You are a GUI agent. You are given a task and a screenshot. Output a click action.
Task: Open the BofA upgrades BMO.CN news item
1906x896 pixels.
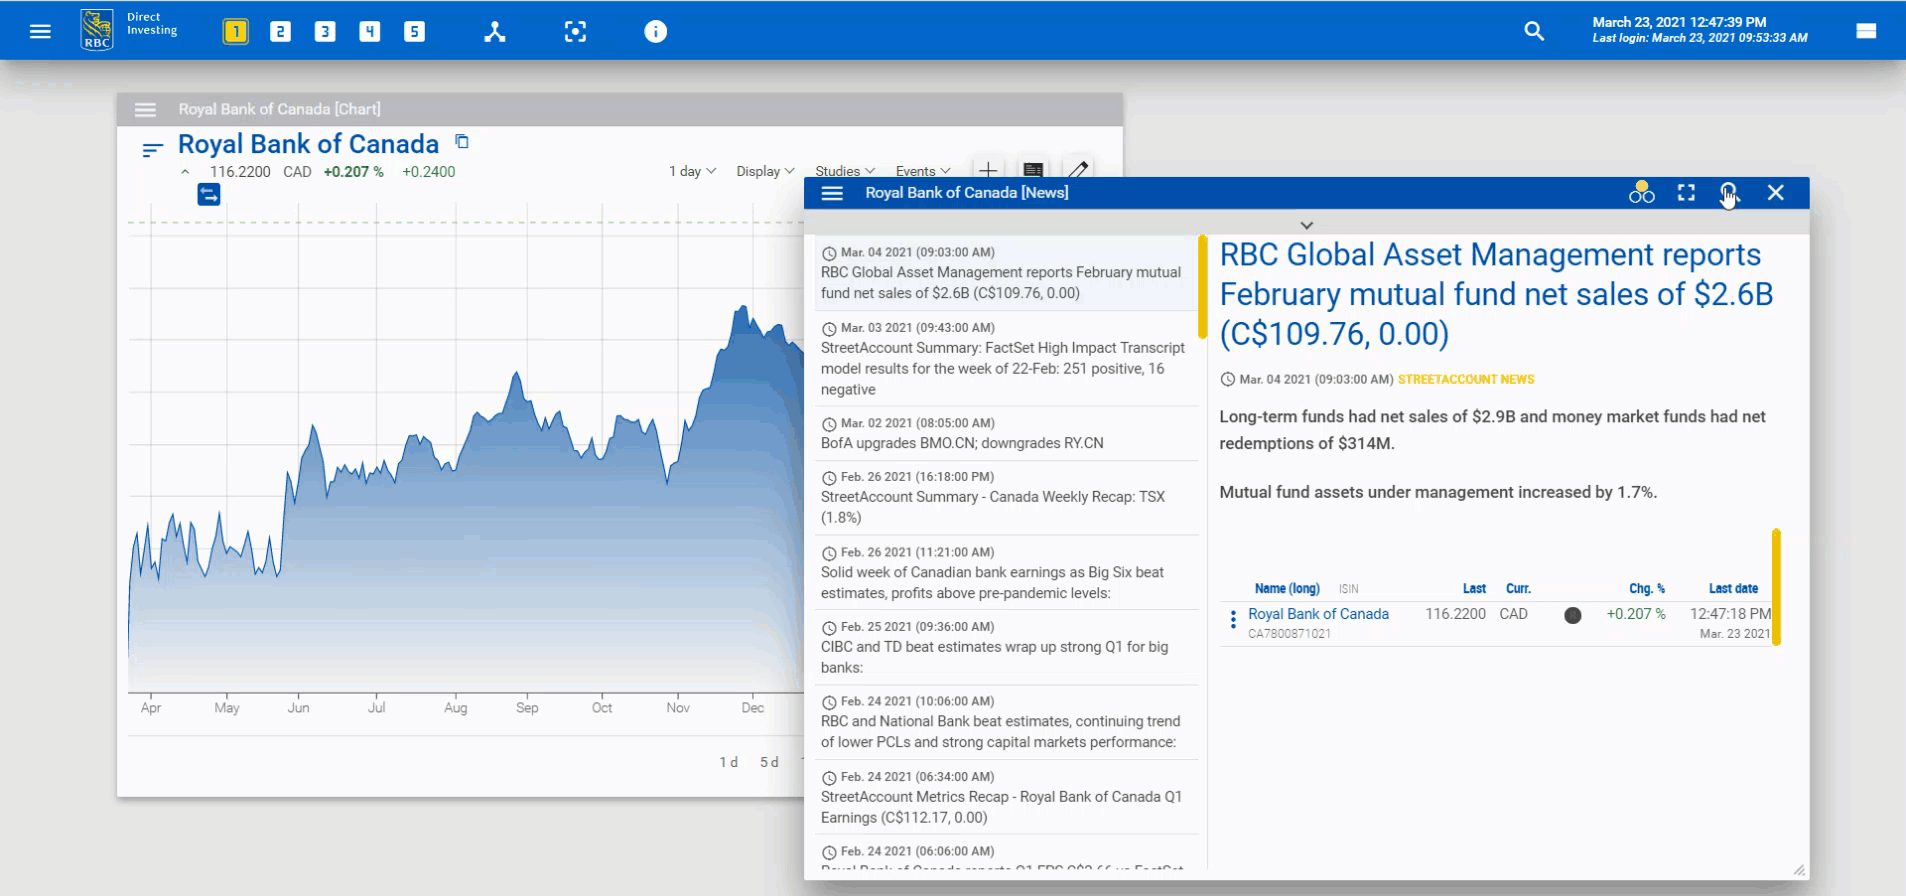[x=961, y=443]
